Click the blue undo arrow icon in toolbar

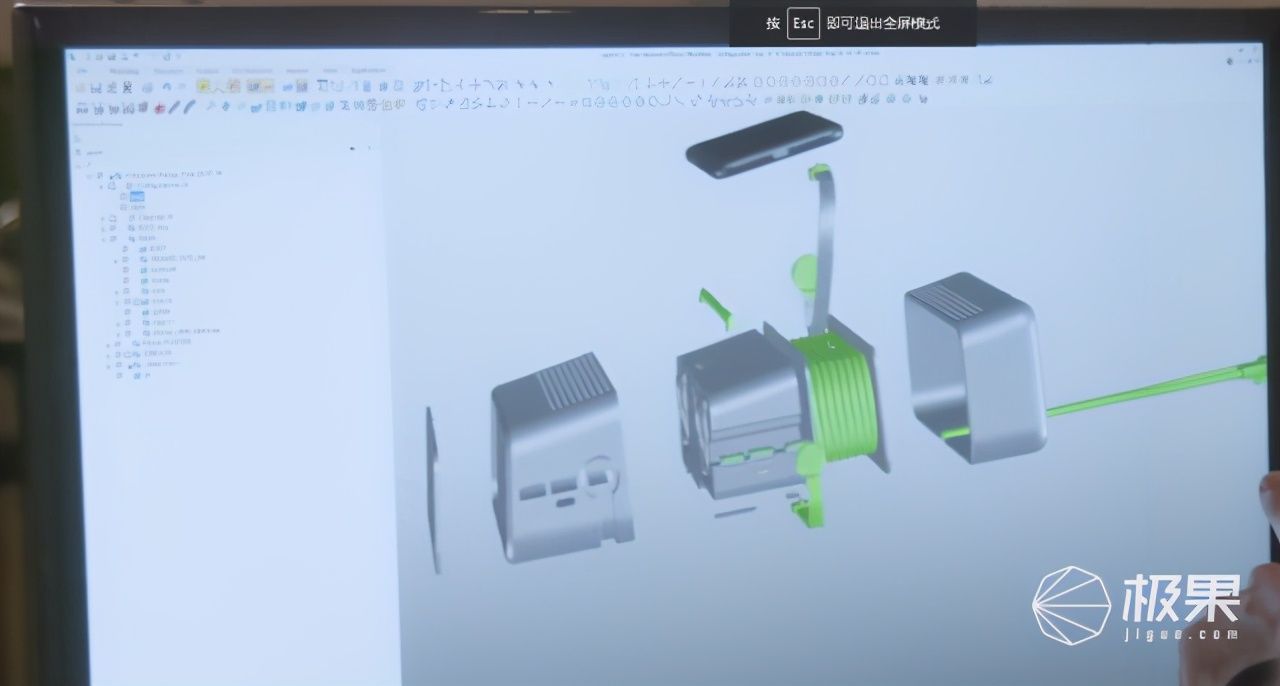pyautogui.click(x=167, y=86)
